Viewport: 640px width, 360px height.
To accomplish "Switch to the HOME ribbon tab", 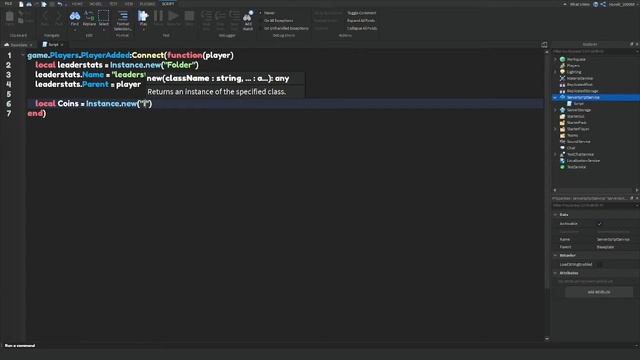I will click(77, 4).
